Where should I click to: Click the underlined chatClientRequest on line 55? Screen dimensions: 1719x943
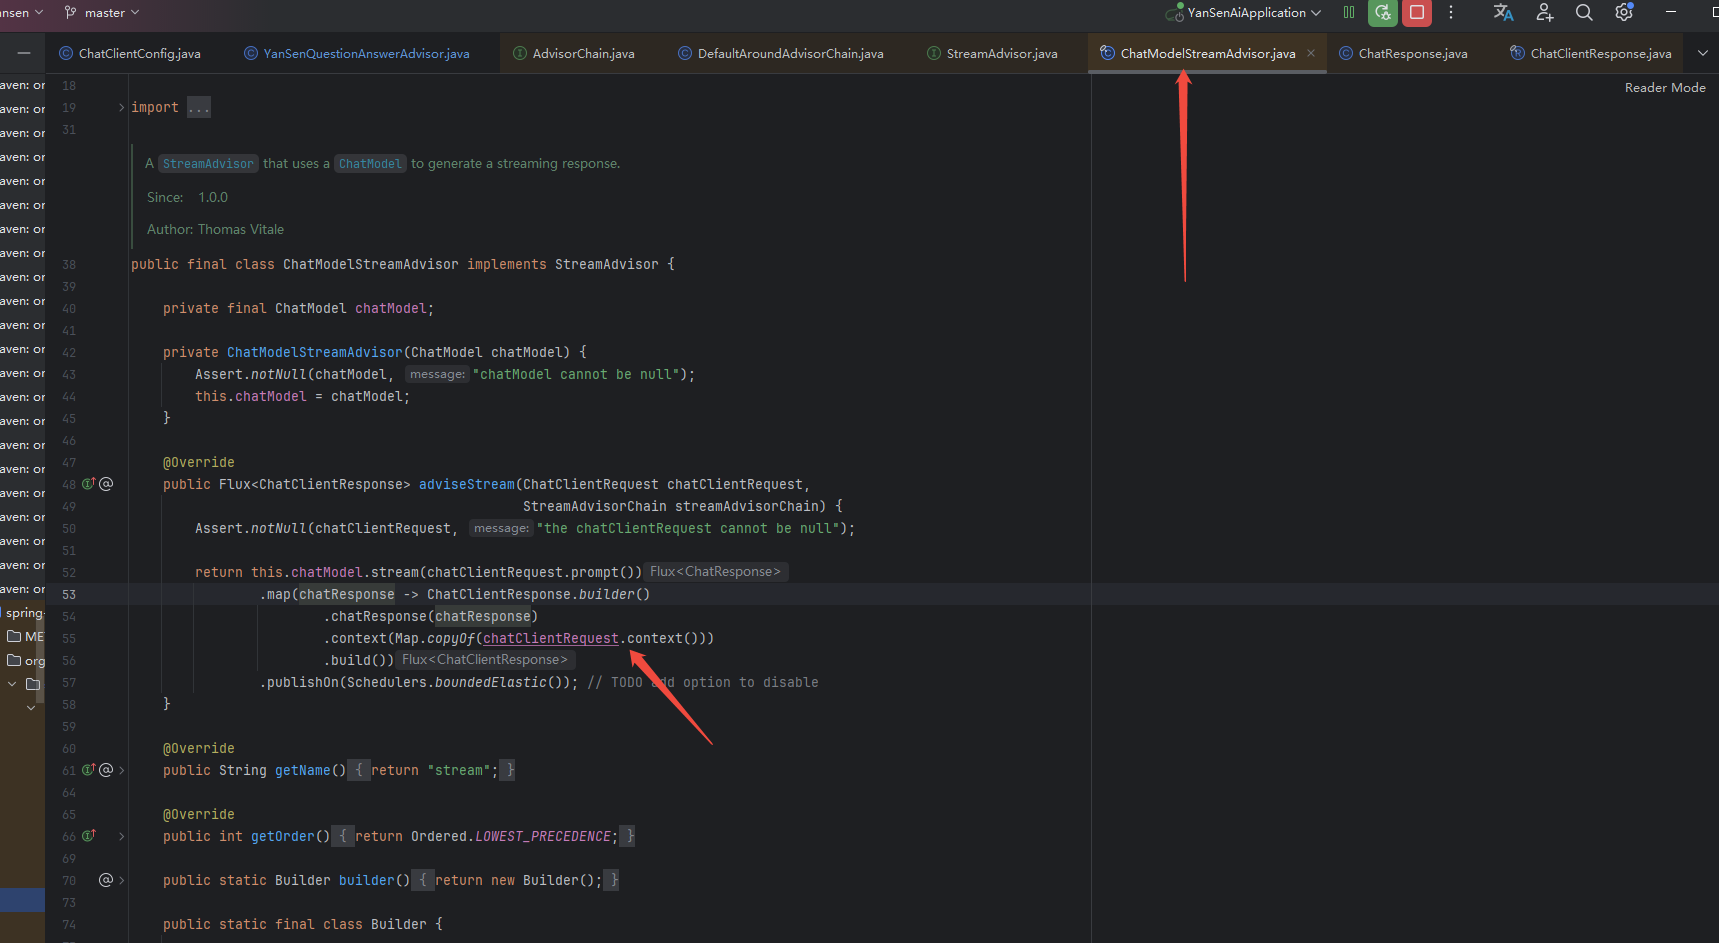551,639
